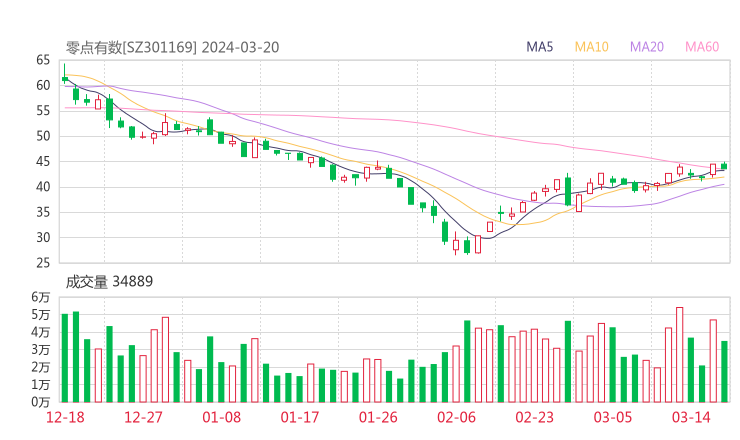The width and height of the screenshot is (740, 440).
Task: Click the 35 price axis label
Action: (x=43, y=212)
